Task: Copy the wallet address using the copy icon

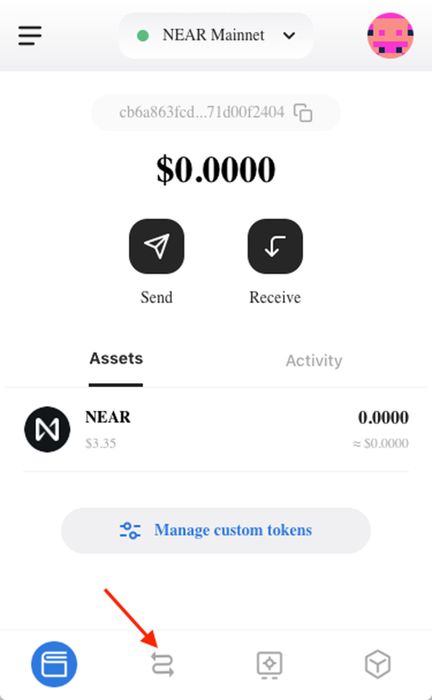Action: [x=303, y=112]
